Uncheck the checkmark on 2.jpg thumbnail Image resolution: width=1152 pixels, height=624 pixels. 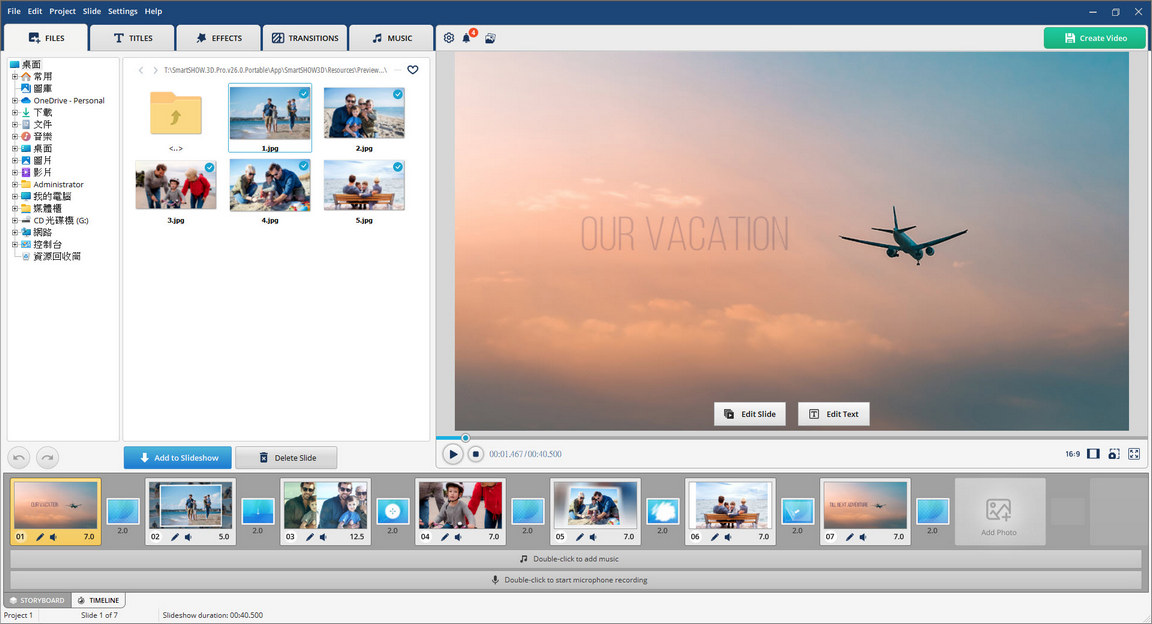point(398,94)
